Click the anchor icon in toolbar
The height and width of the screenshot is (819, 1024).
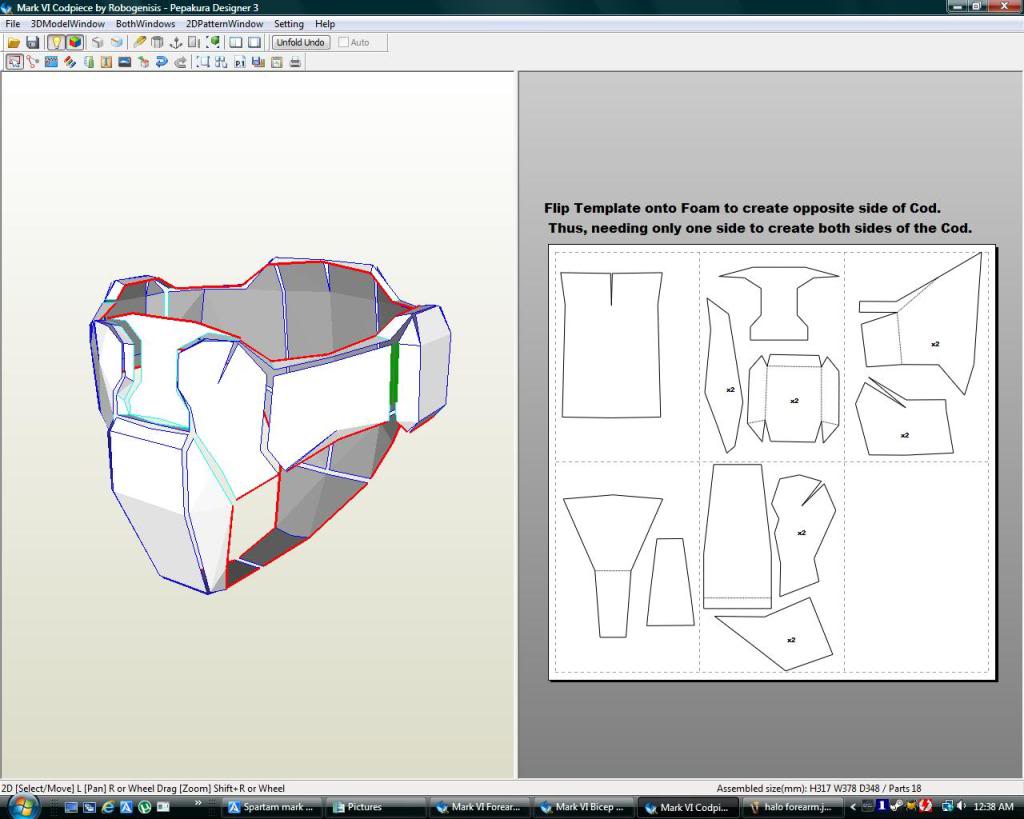click(x=175, y=43)
